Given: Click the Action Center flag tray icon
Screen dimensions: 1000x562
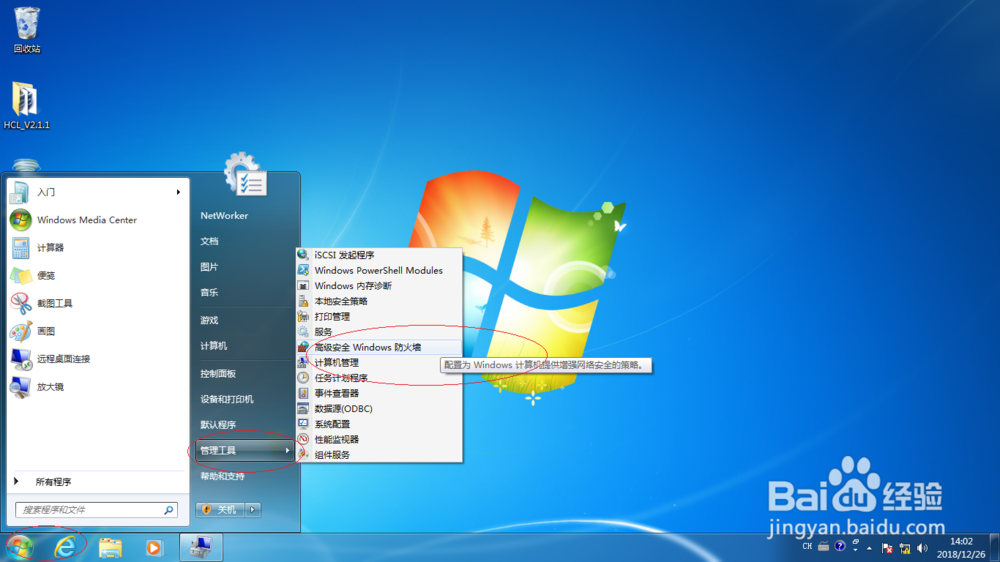Looking at the screenshot, I should [886, 548].
